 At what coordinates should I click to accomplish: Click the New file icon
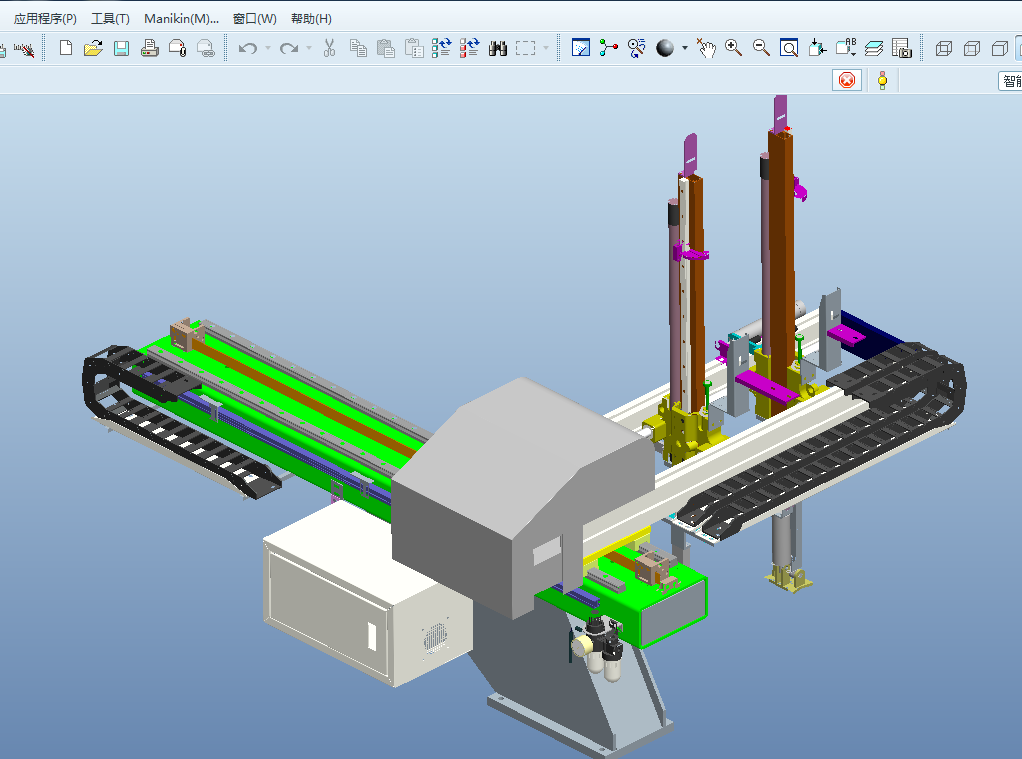coord(66,48)
